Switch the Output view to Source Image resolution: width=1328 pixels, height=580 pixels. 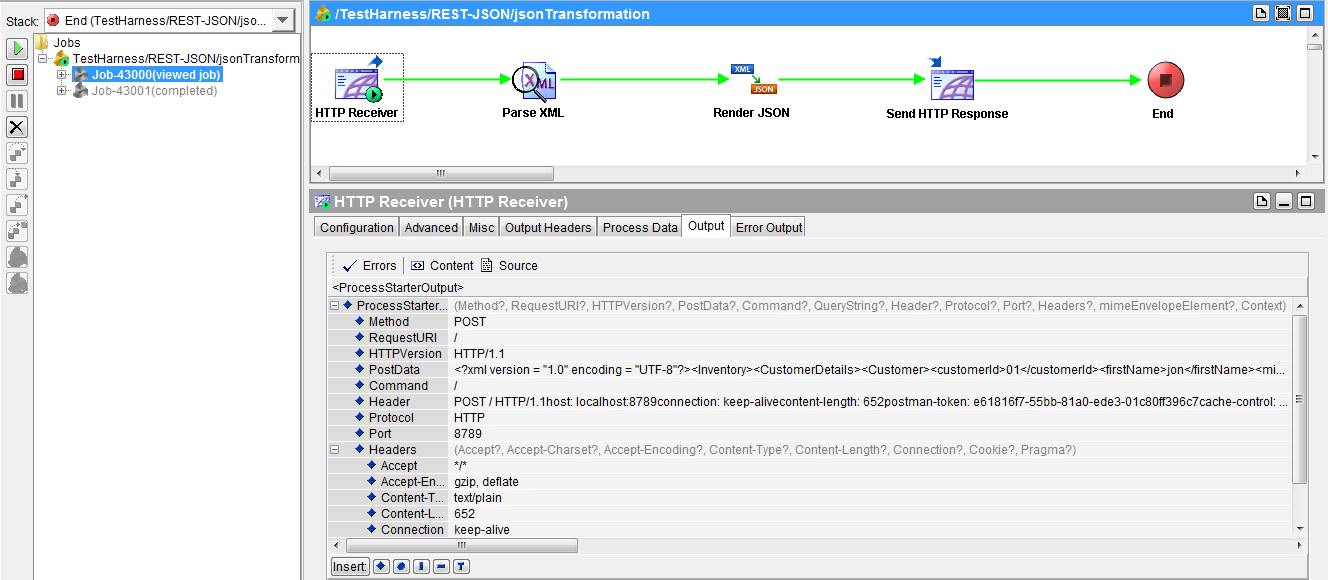pos(509,265)
